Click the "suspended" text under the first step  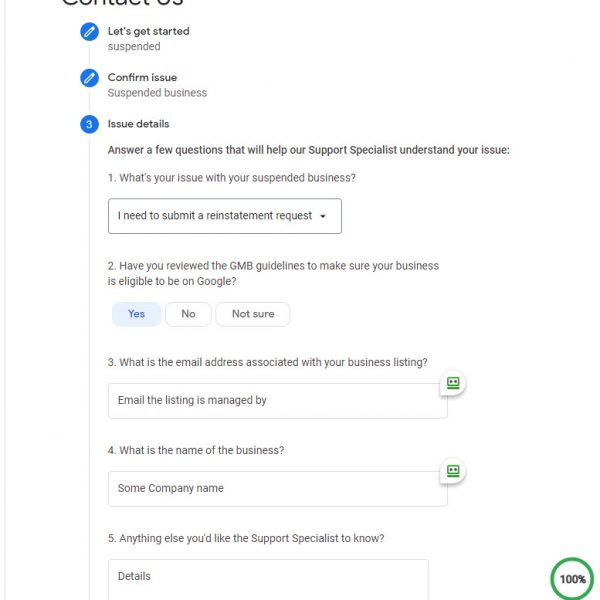click(134, 47)
